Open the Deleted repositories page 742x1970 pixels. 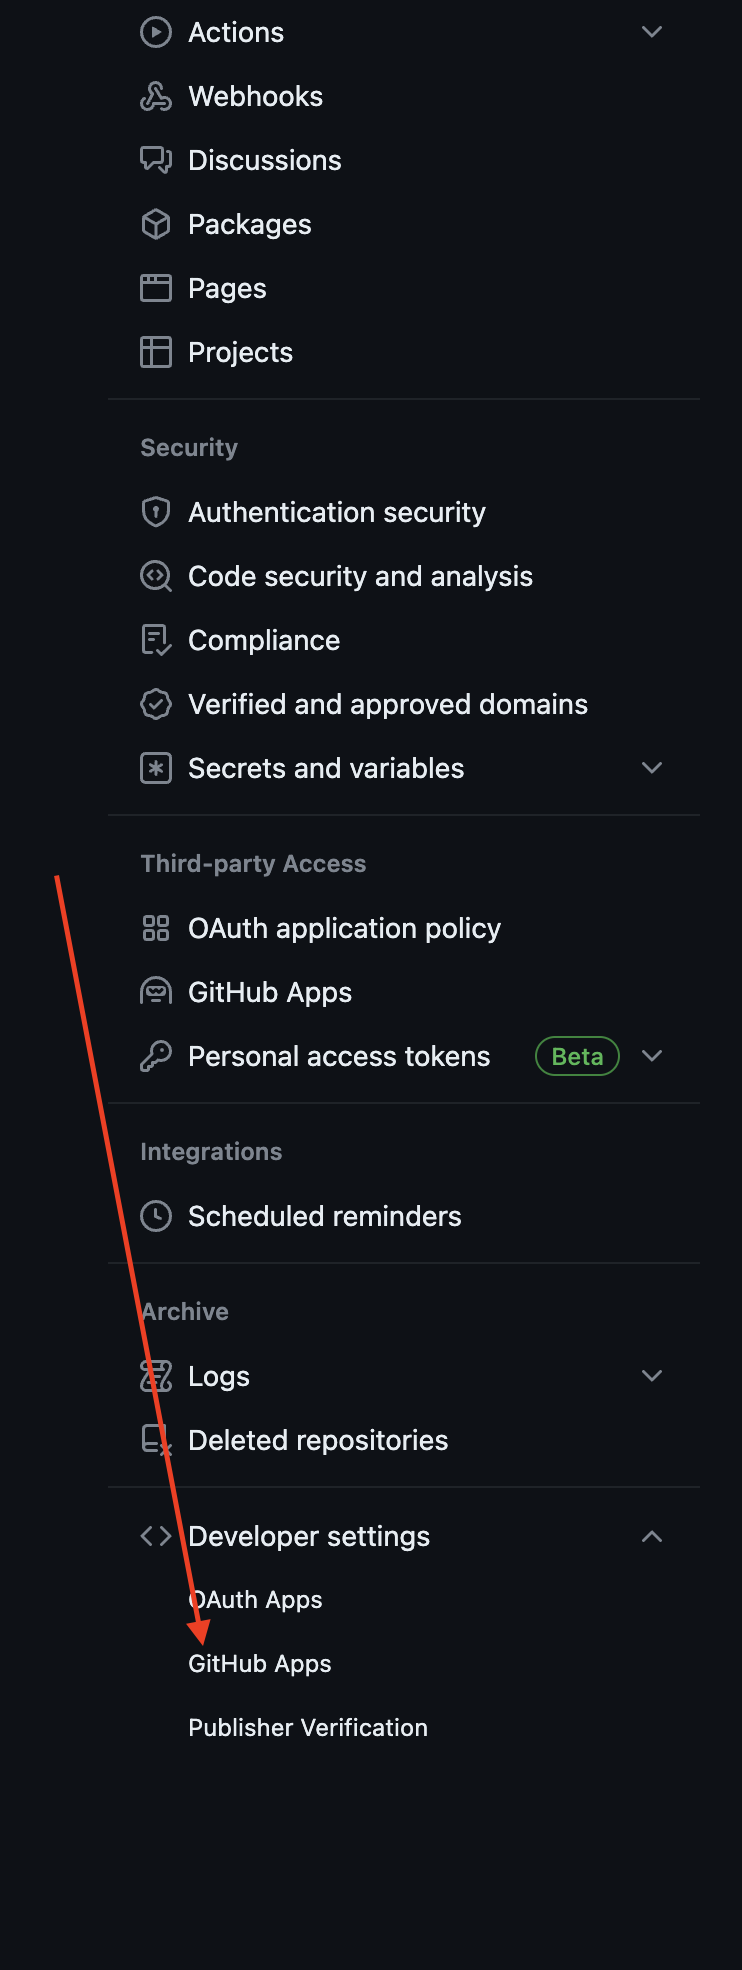point(318,1440)
